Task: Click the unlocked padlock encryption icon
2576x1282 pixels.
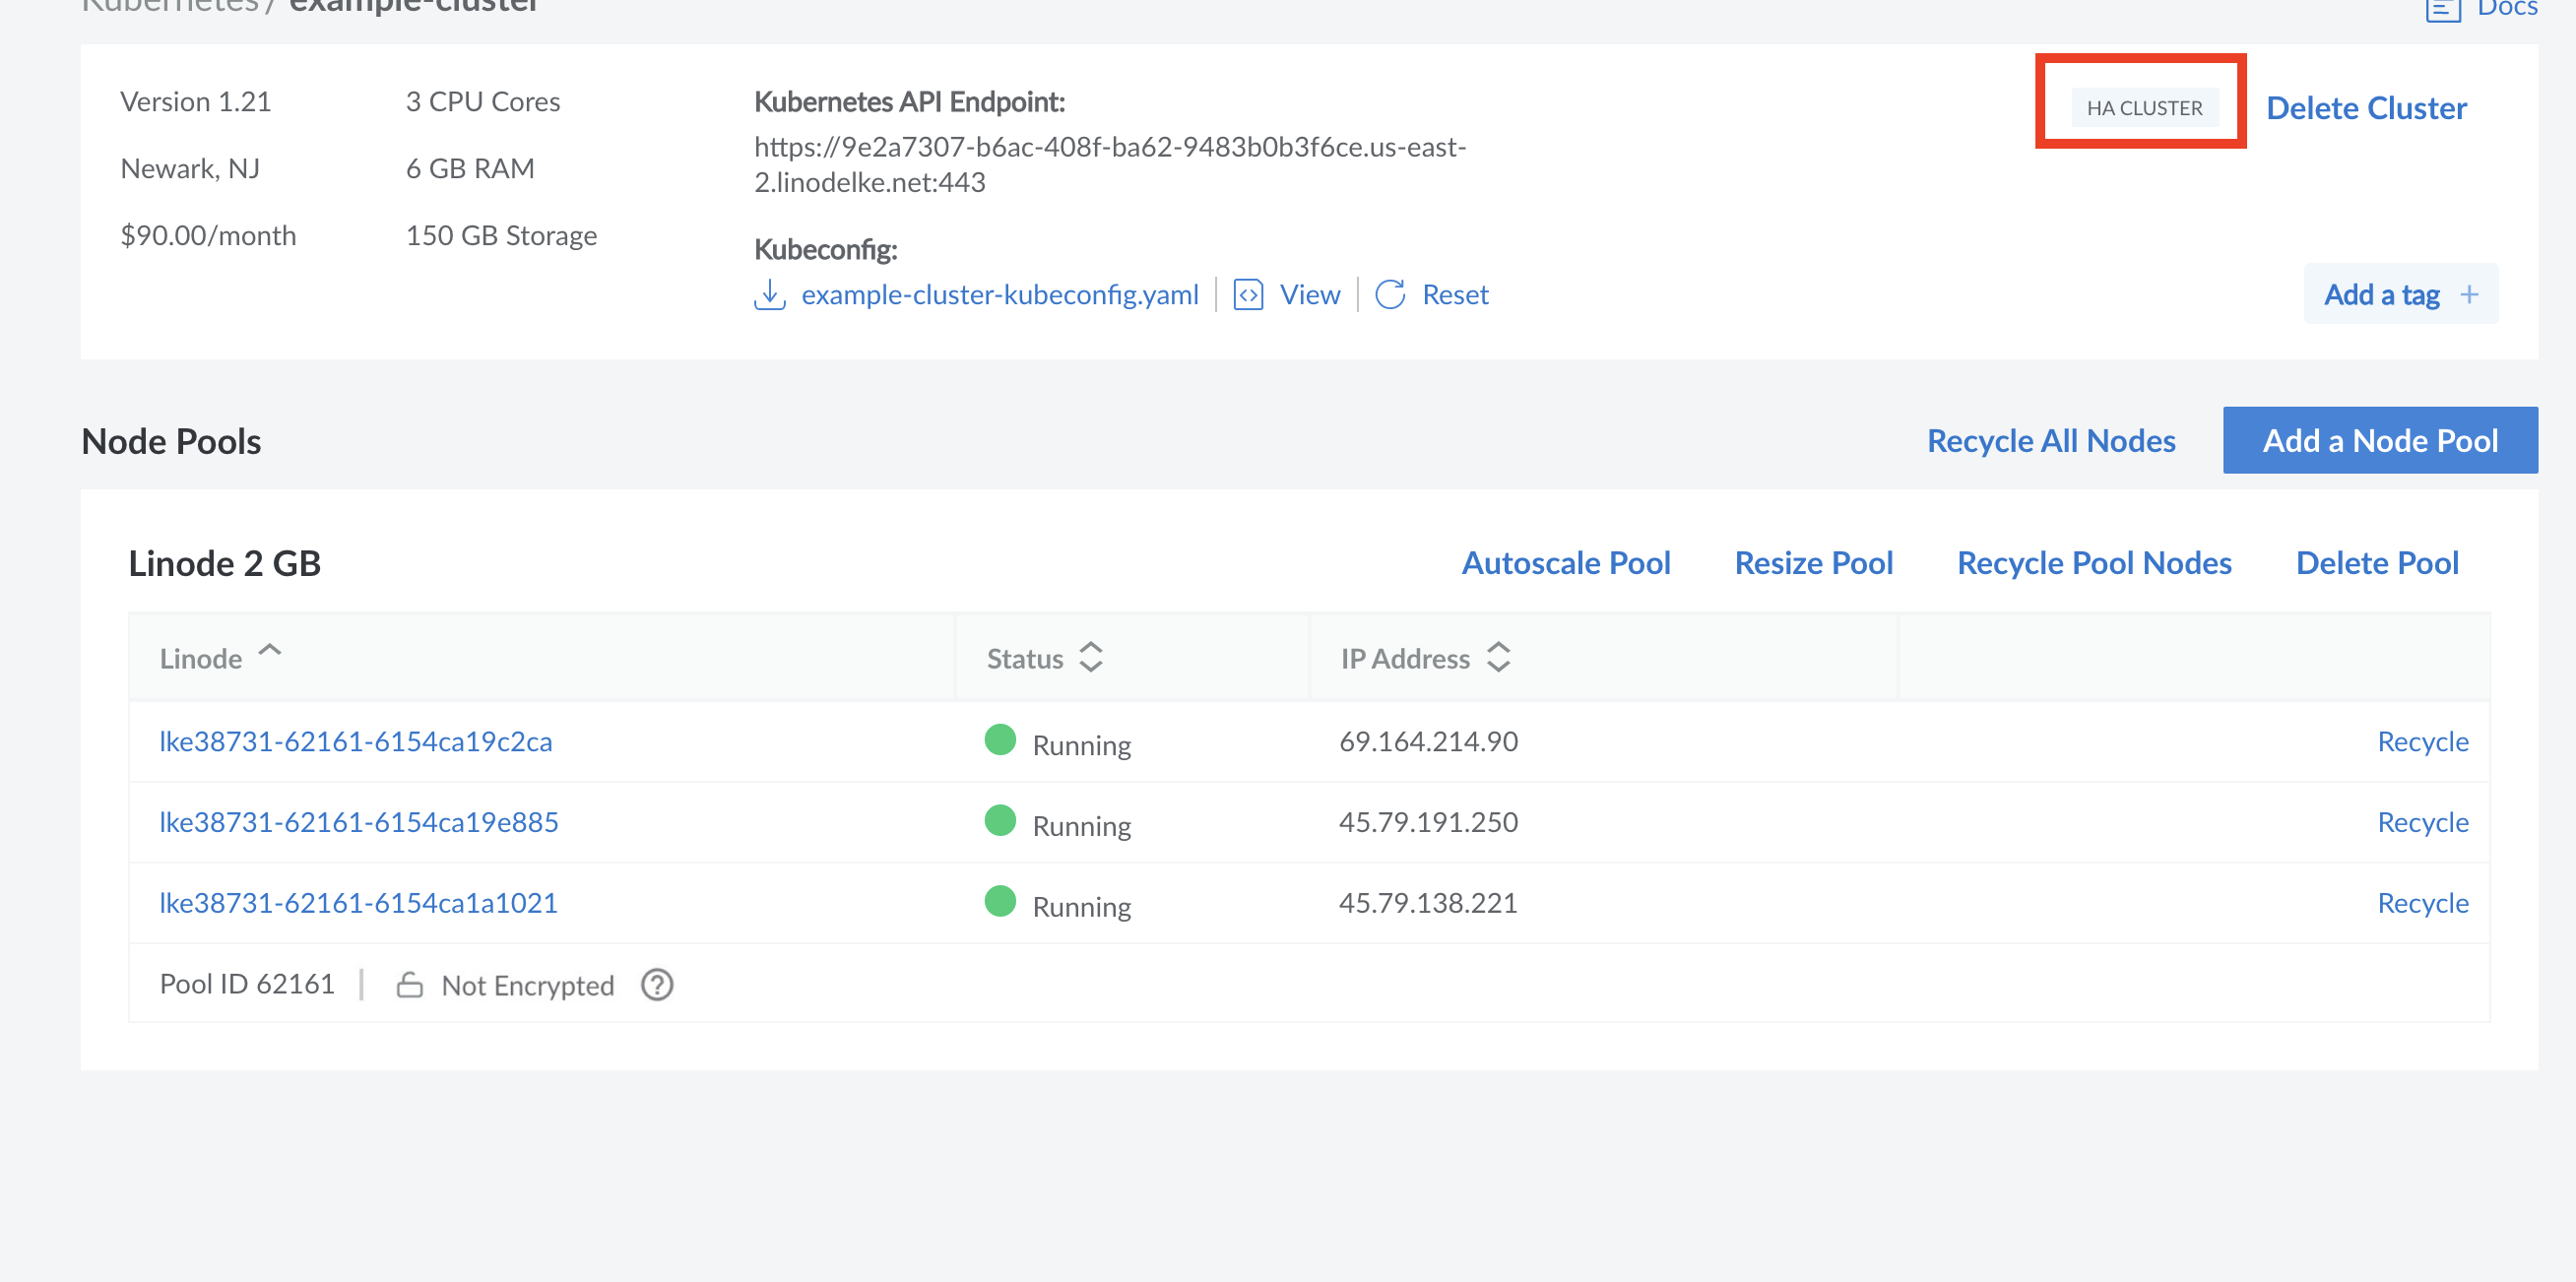Action: (409, 985)
